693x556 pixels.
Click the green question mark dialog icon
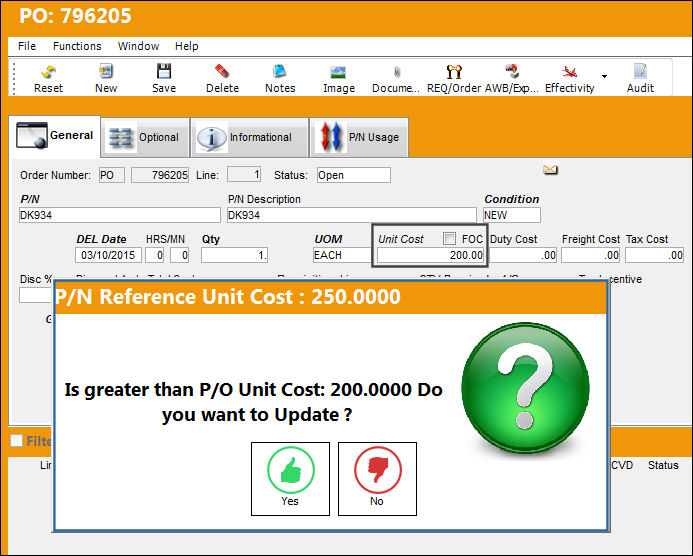coord(525,387)
